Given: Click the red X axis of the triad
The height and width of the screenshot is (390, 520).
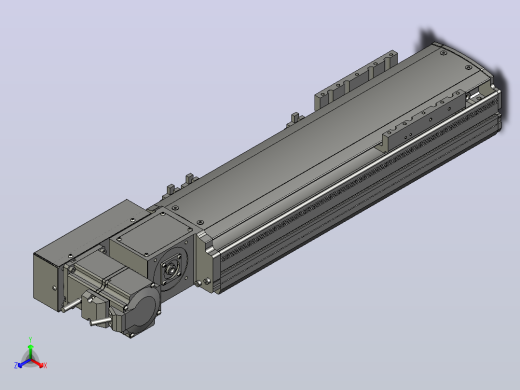Looking at the screenshot, I should (x=37, y=363).
